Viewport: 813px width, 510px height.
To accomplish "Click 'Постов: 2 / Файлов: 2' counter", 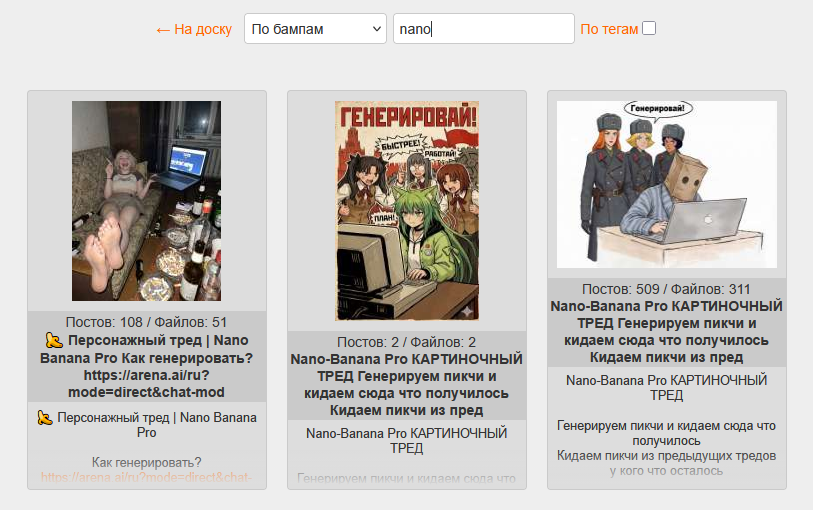I will [x=406, y=342].
